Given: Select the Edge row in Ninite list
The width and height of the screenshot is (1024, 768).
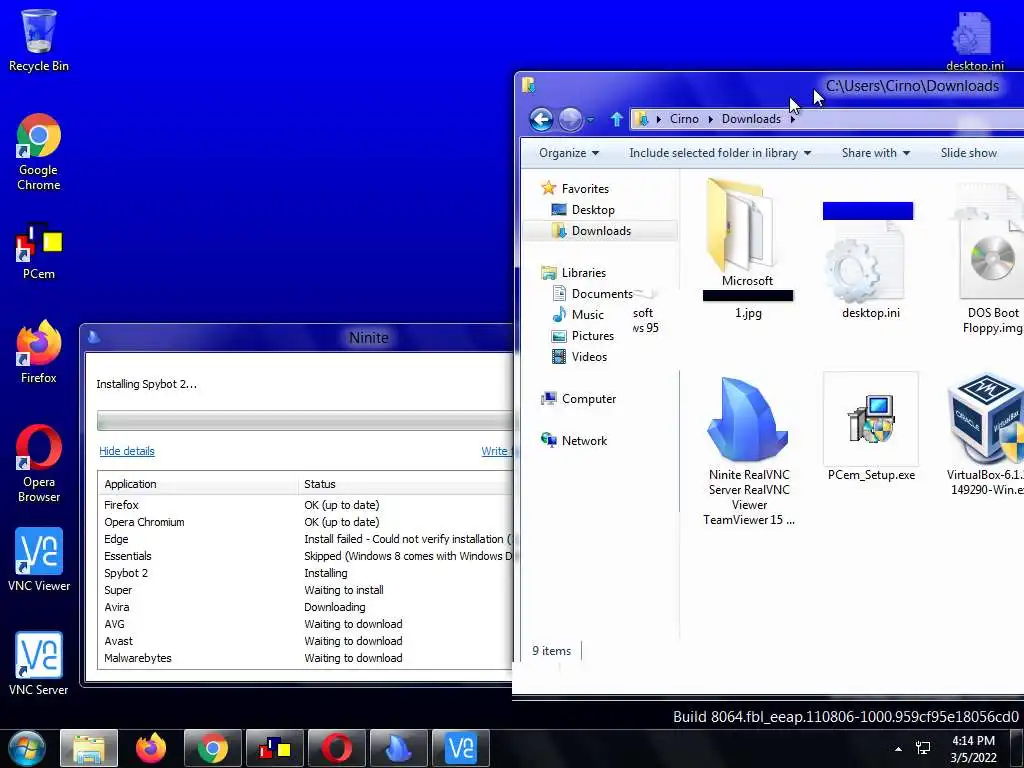Looking at the screenshot, I should tap(305, 539).
